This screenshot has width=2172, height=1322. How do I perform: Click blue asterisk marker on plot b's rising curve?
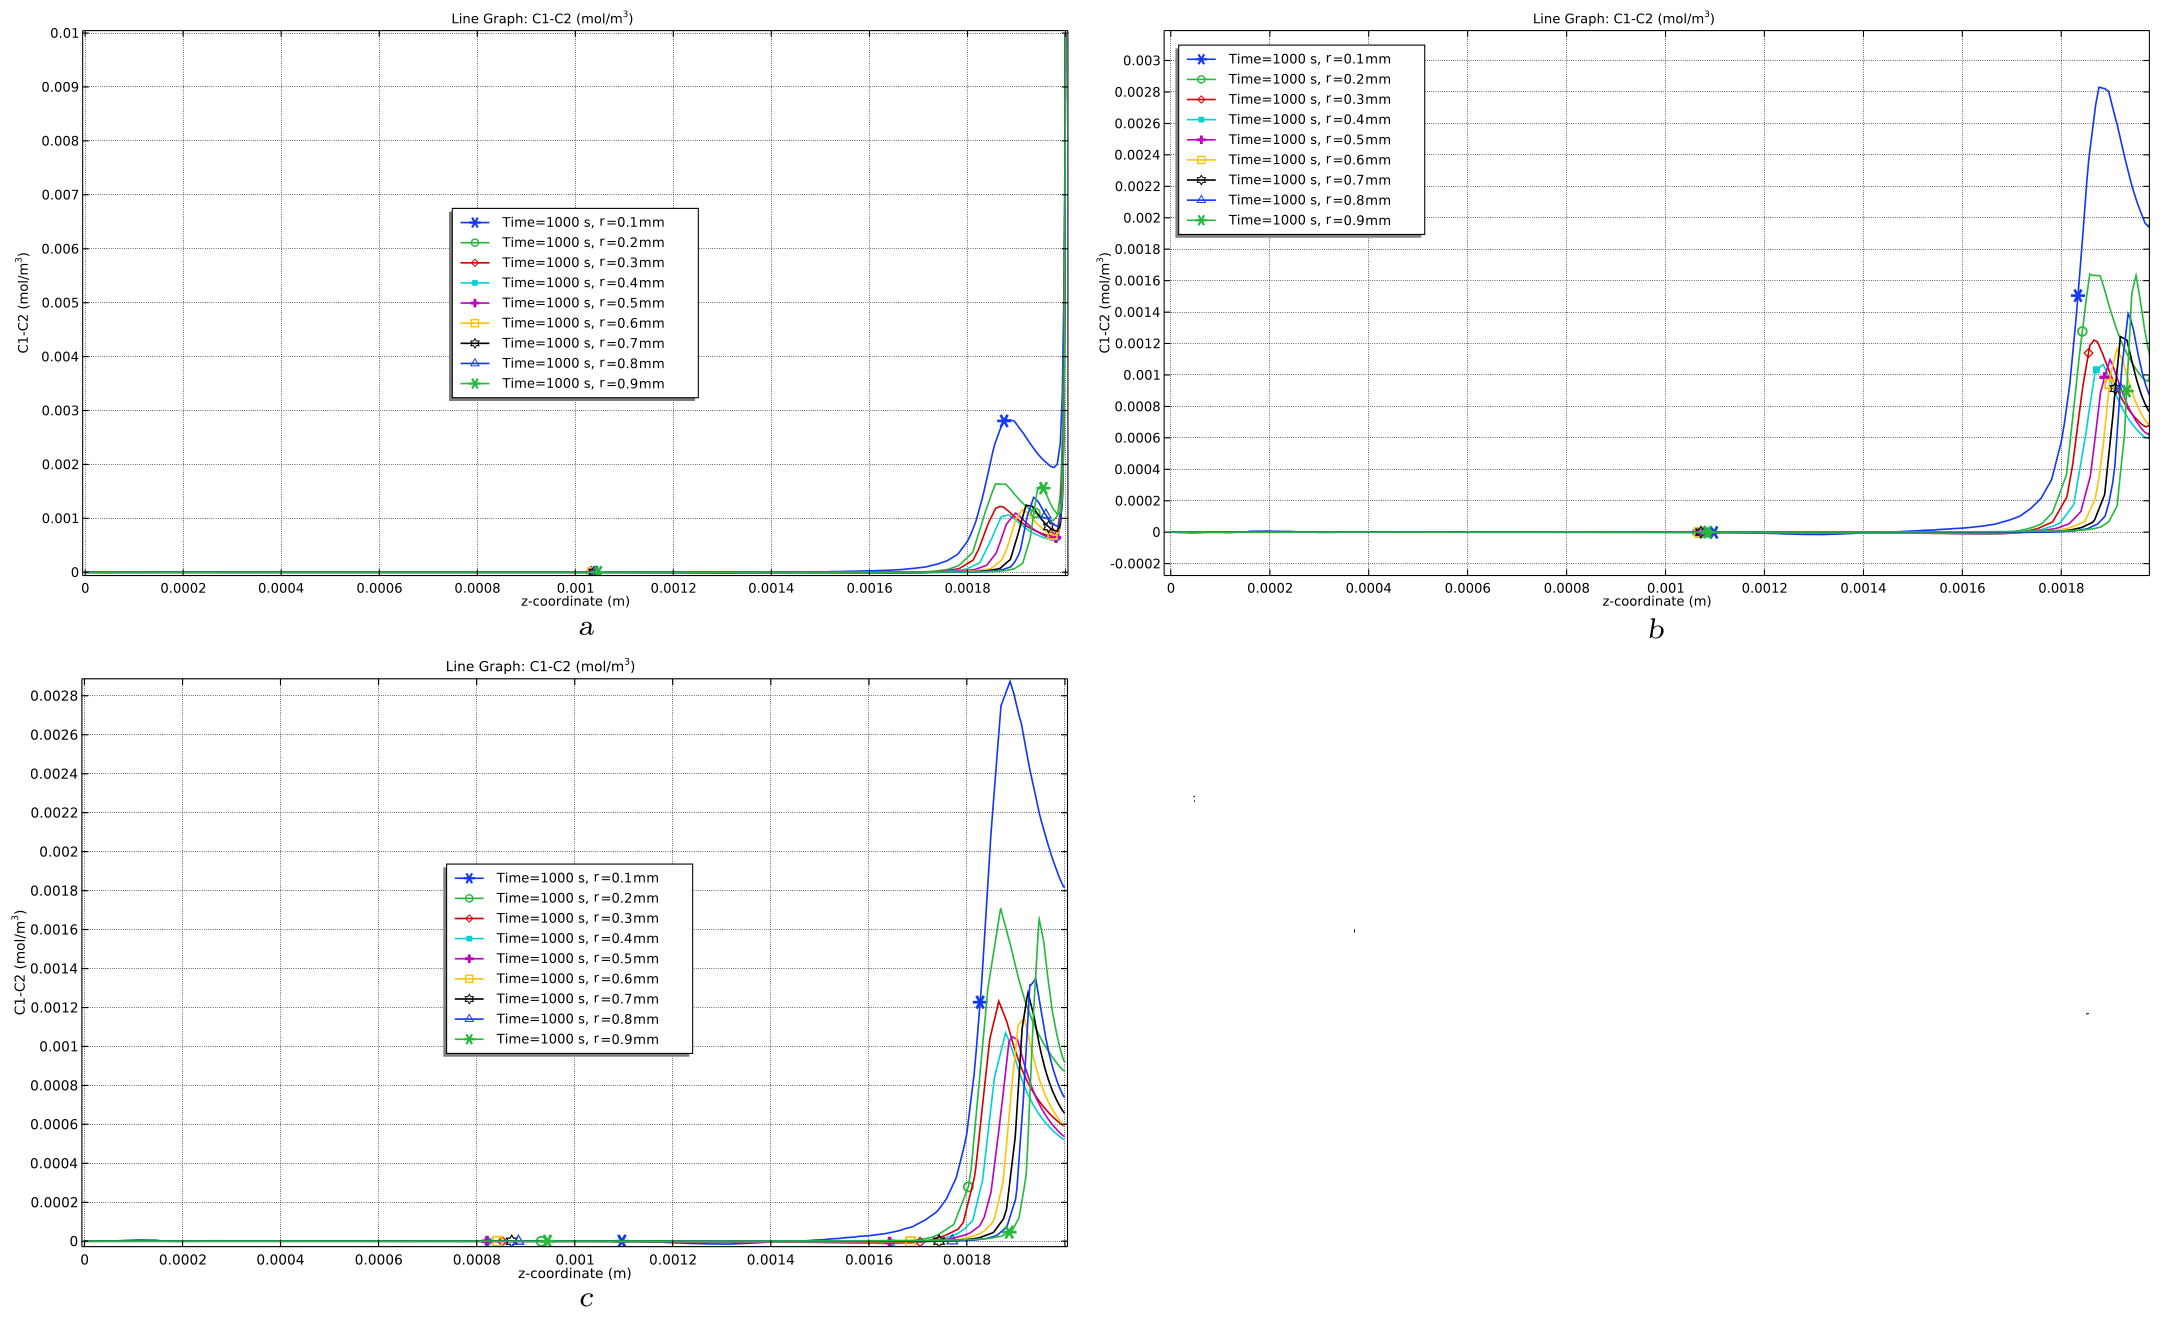click(x=2077, y=296)
